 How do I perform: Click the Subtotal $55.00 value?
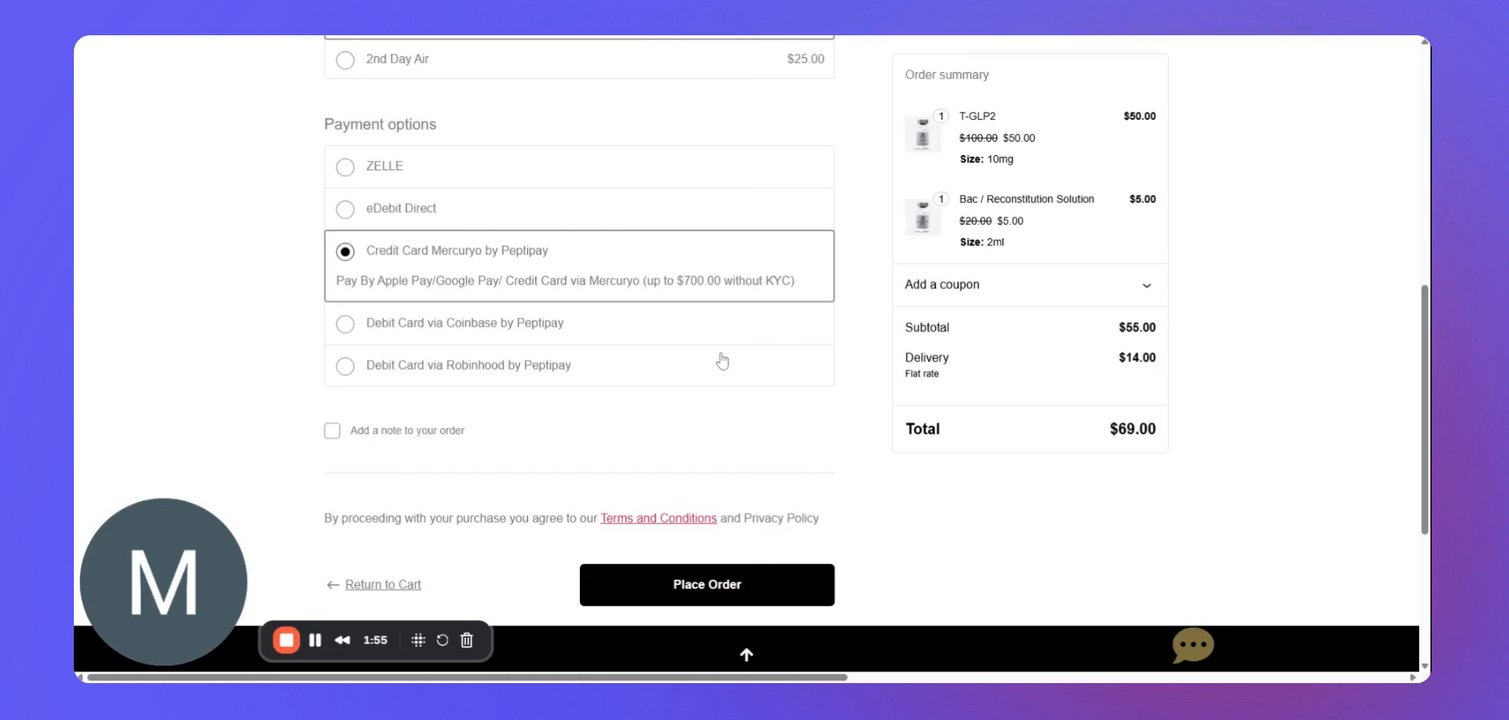[x=1137, y=327]
